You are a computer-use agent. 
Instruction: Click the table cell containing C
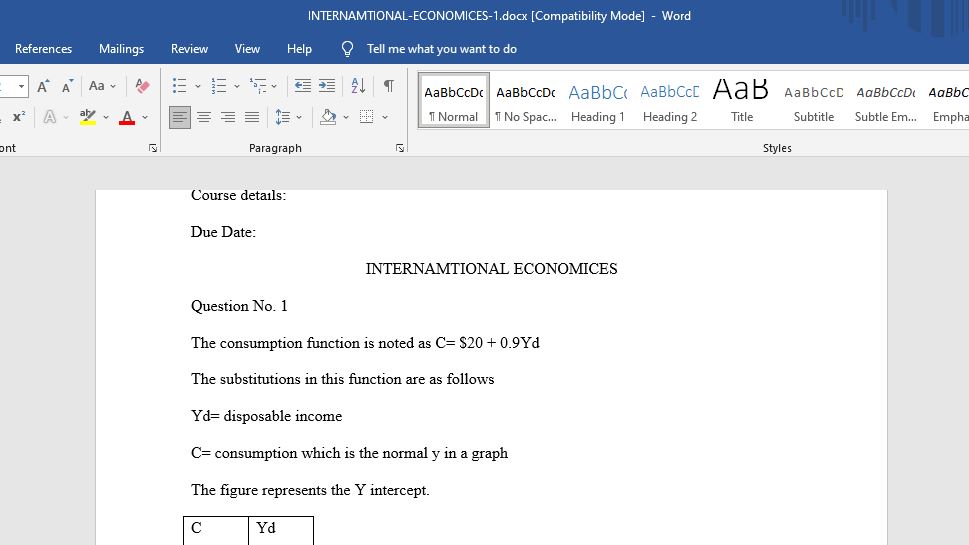(x=216, y=530)
